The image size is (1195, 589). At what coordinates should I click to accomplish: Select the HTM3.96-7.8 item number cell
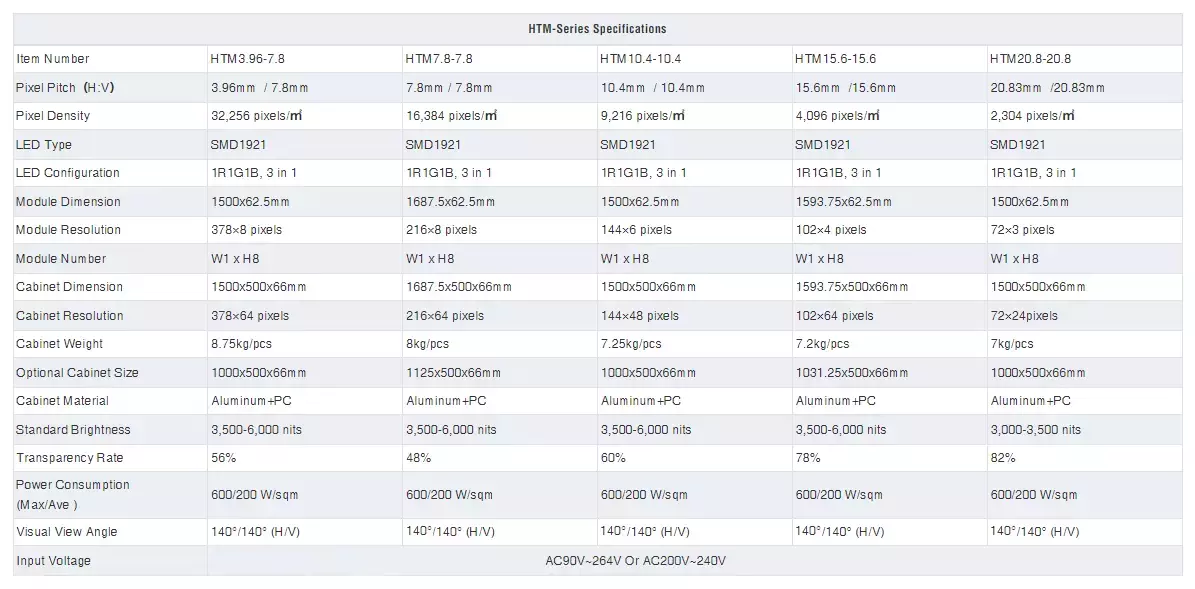tap(304, 59)
